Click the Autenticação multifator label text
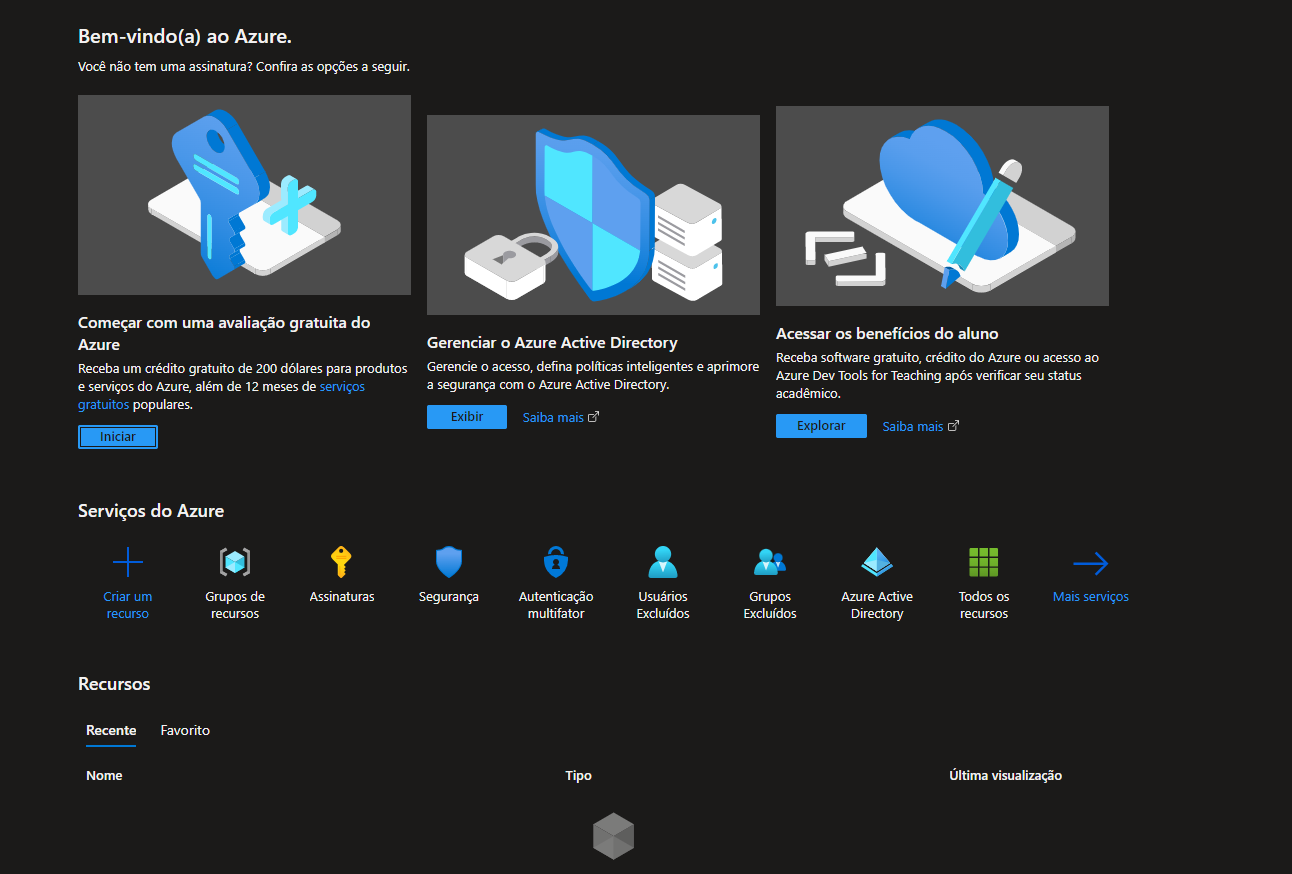 click(x=556, y=605)
